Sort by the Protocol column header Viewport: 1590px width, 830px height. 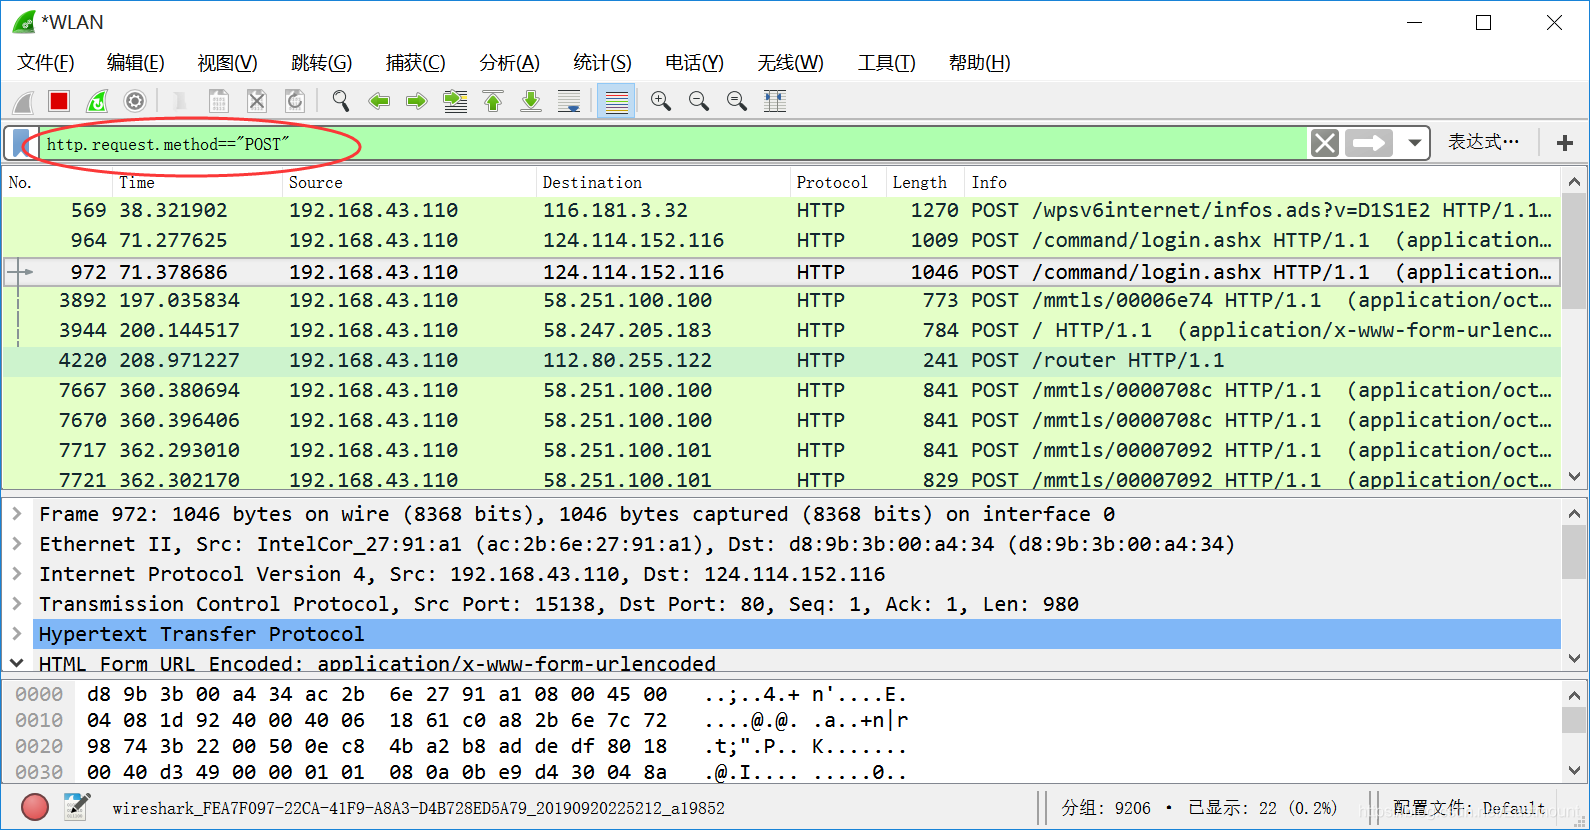coord(838,182)
